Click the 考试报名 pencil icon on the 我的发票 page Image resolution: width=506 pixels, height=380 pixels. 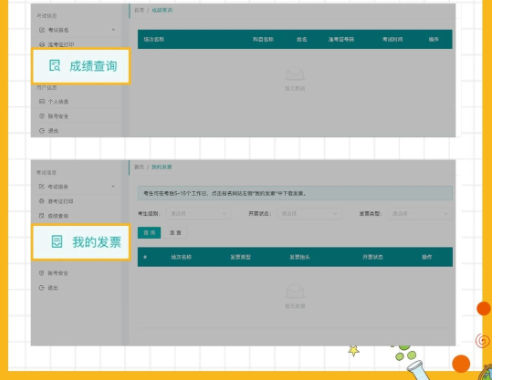41,186
